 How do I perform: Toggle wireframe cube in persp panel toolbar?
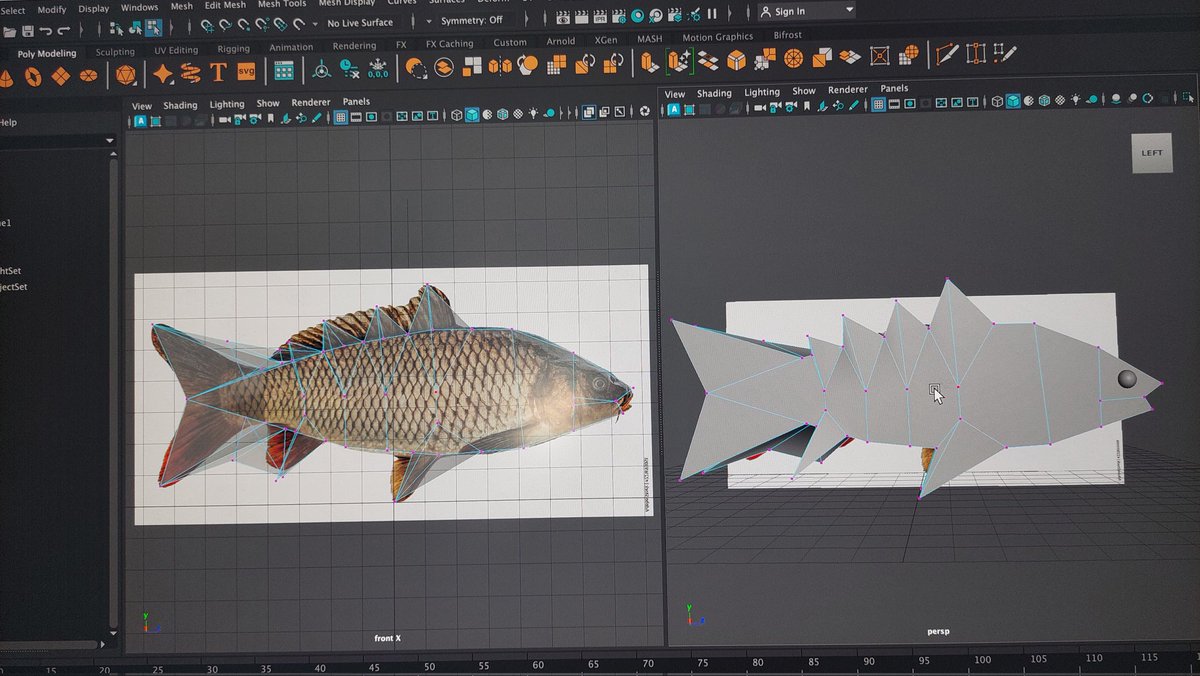point(997,101)
